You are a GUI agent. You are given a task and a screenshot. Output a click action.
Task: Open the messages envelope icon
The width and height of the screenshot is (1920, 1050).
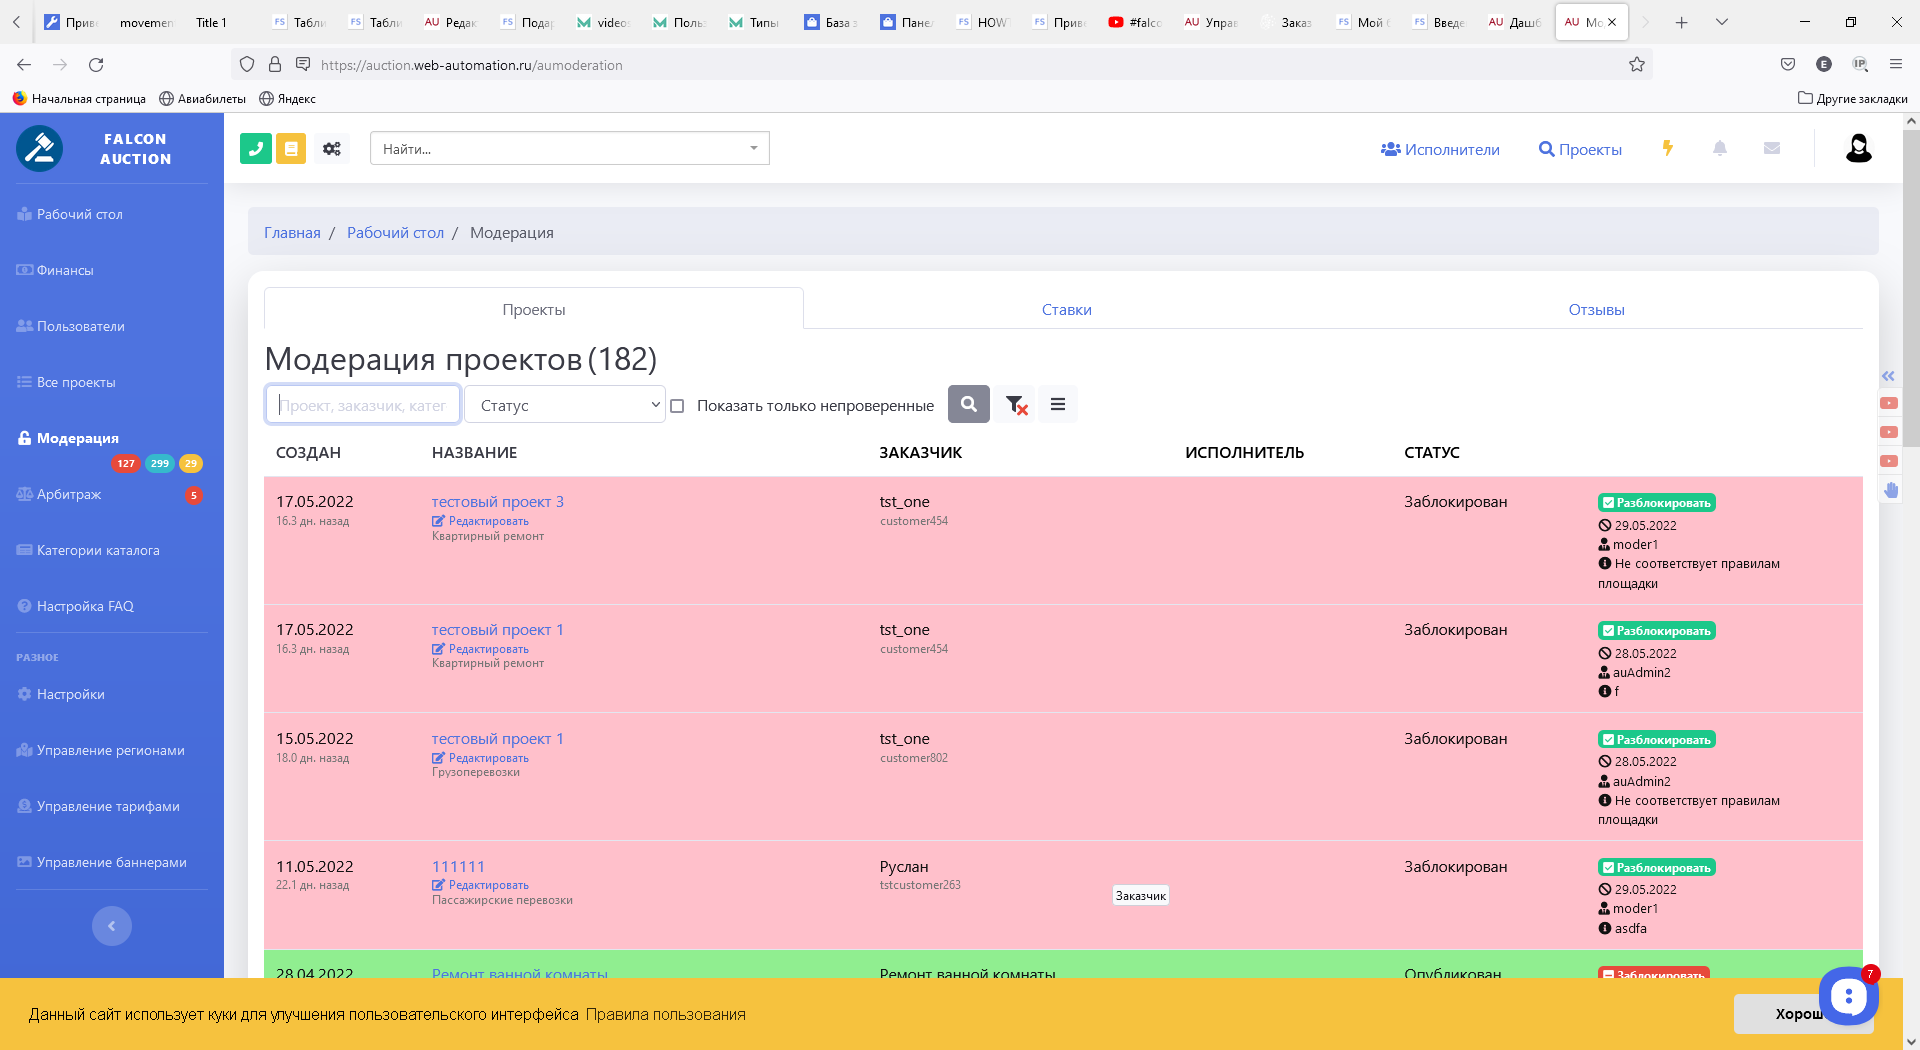click(x=1772, y=148)
